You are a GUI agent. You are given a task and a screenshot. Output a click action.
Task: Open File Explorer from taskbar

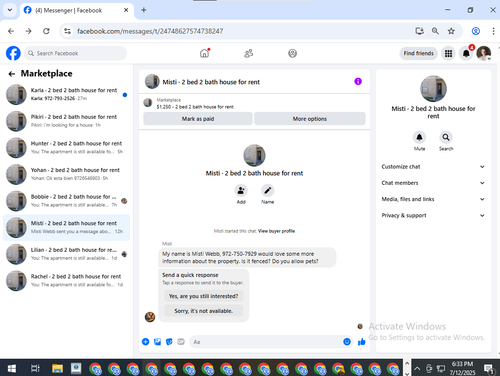57,369
